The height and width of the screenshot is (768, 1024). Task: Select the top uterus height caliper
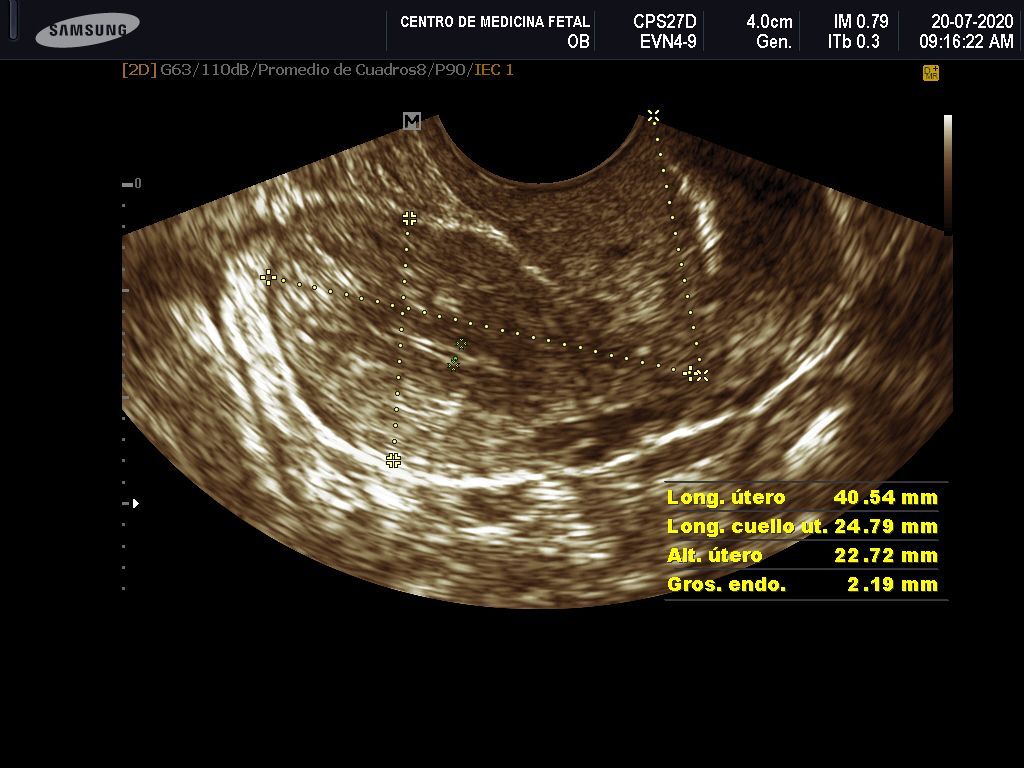click(x=409, y=218)
